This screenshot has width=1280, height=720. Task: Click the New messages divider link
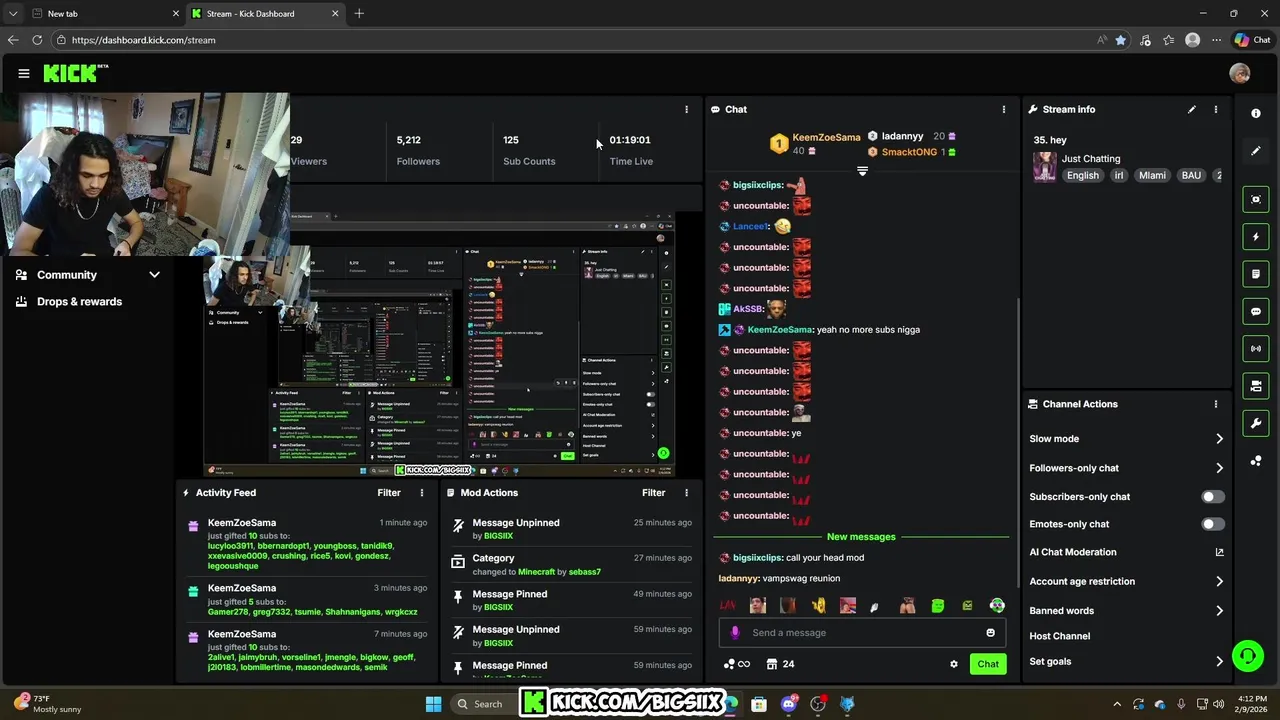[861, 537]
